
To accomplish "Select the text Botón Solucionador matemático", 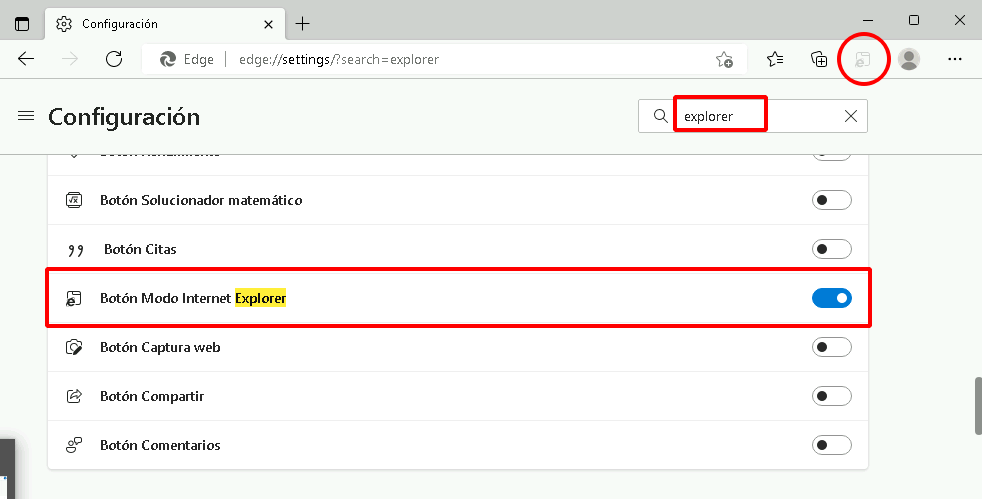I will point(201,200).
